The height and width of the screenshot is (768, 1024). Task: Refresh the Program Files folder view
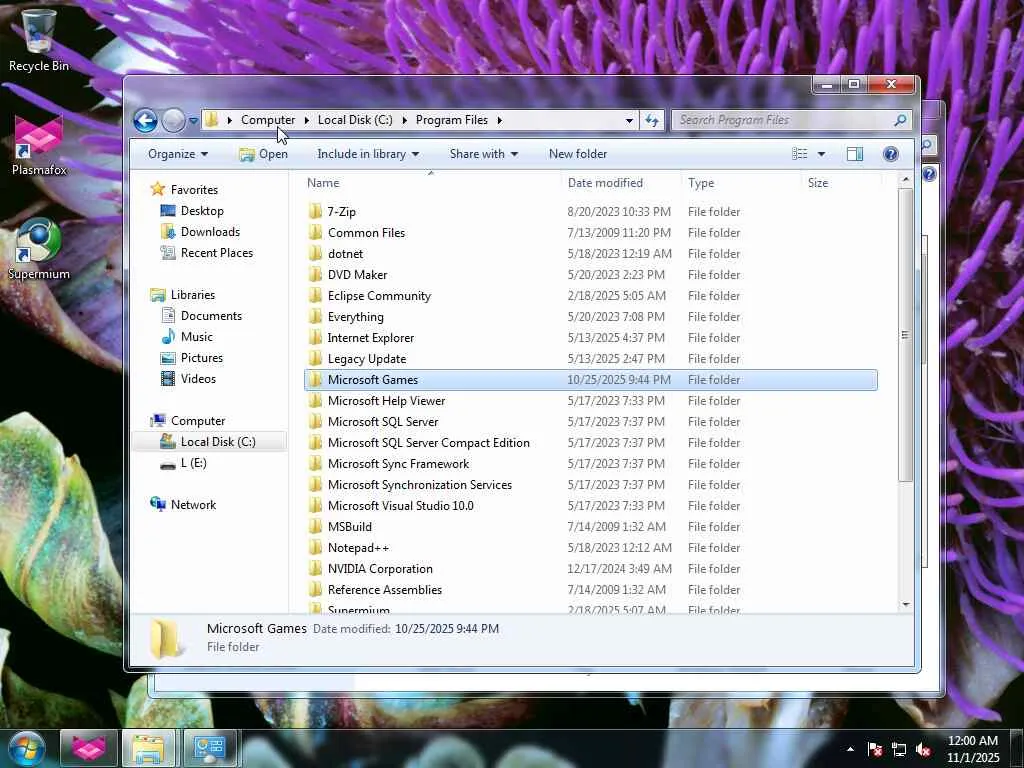click(x=652, y=120)
